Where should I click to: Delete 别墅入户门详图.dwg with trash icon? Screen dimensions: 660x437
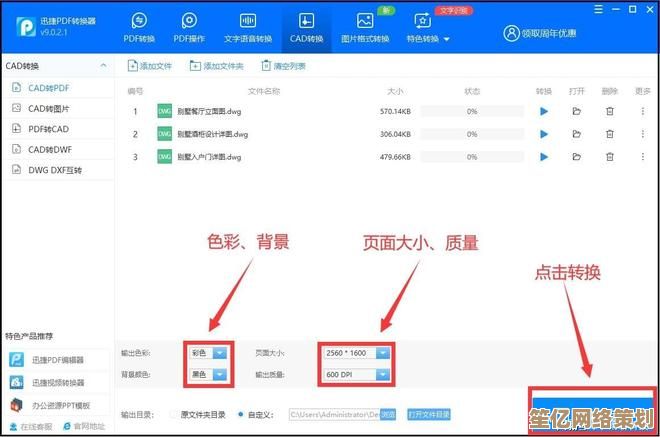(610, 157)
